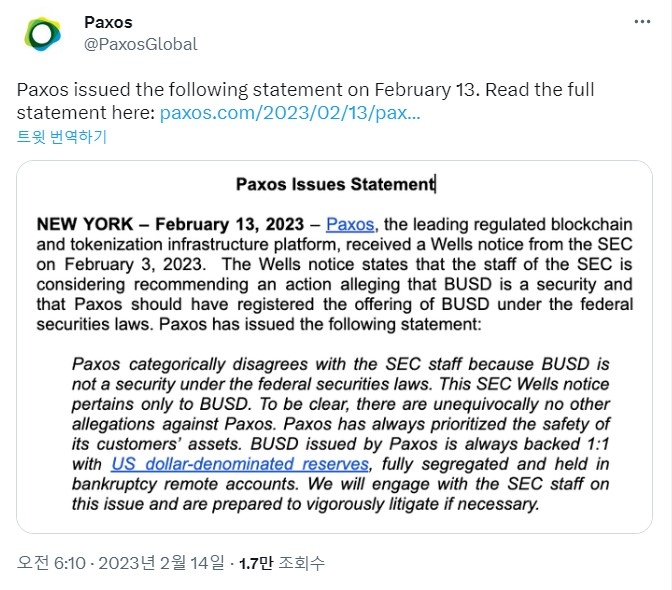672x590 pixels.
Task: Follow the US dollar-denominated reserves link
Action: point(240,464)
